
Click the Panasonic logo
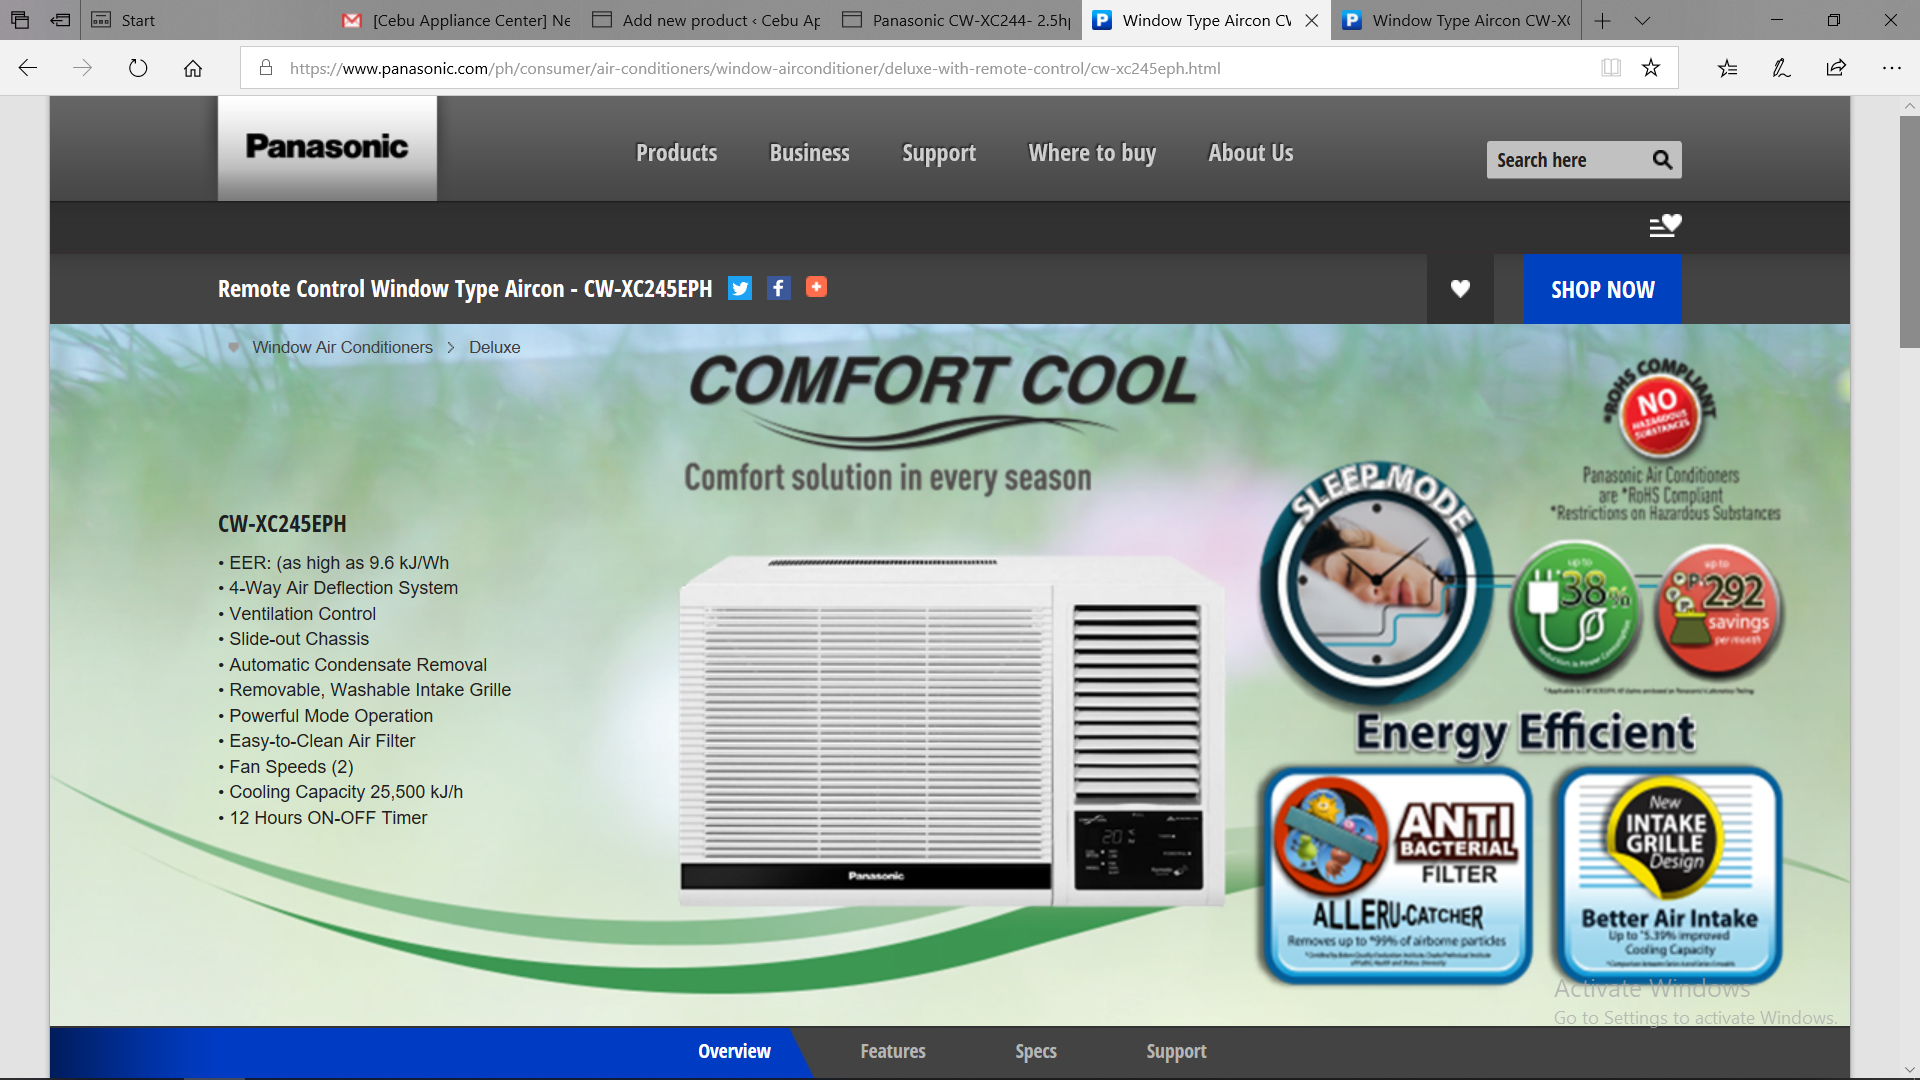click(326, 147)
